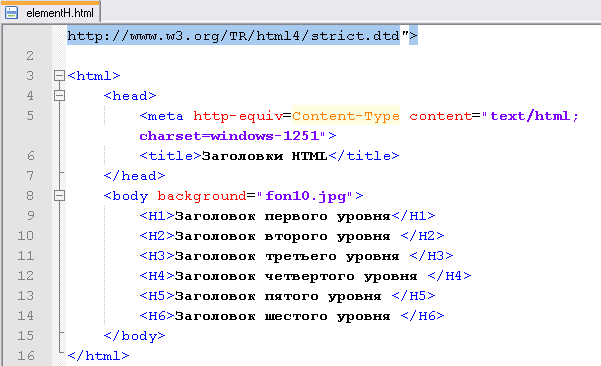Viewport: 601px width, 366px height.
Task: Click the Content-Type highlighted attribute value
Action: (346, 115)
